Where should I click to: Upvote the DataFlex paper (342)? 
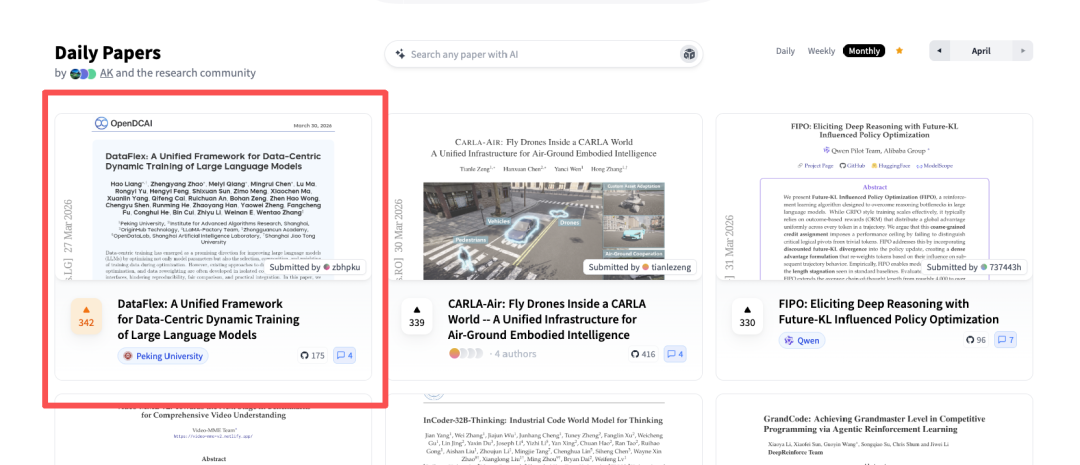point(86,316)
